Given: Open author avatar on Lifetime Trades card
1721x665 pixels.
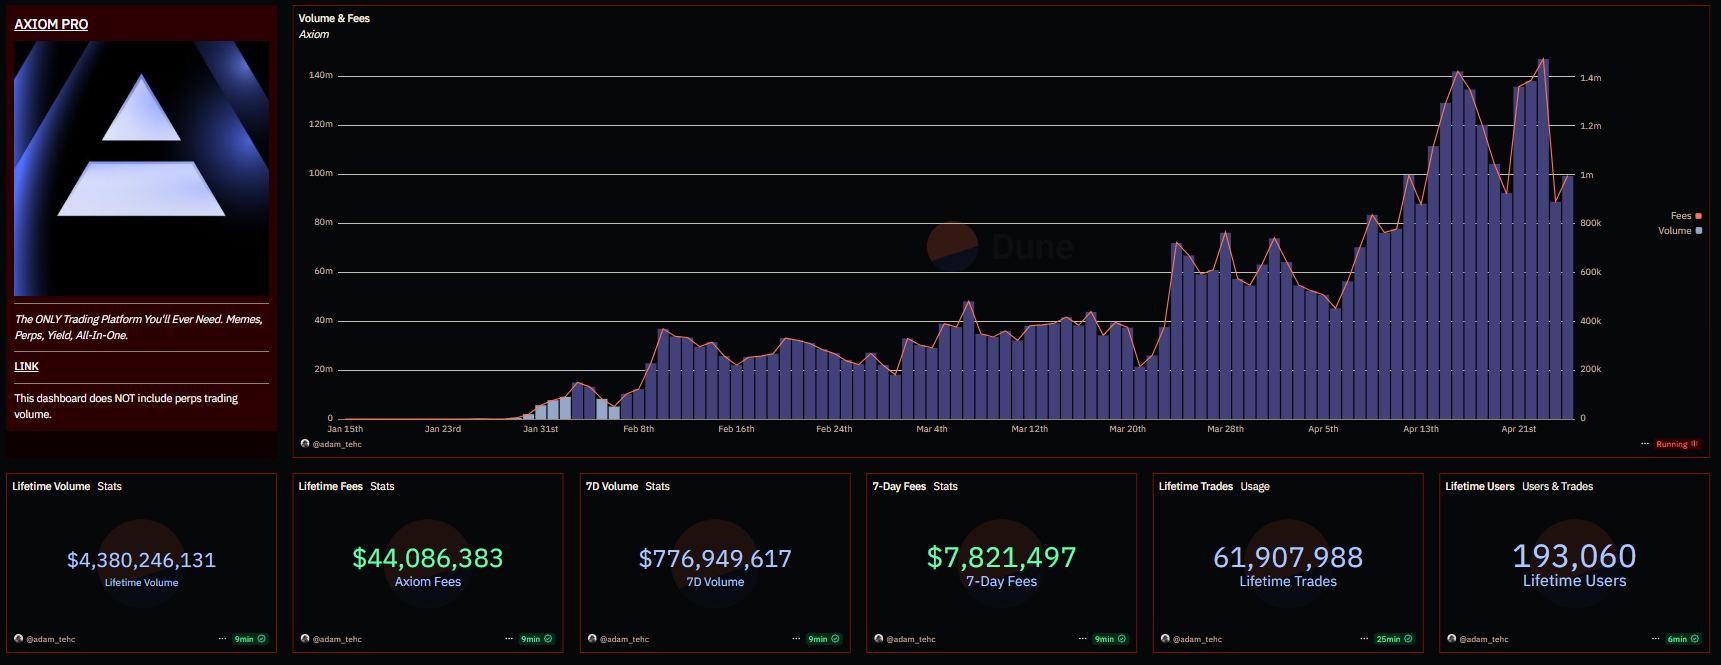Looking at the screenshot, I should point(1165,639).
